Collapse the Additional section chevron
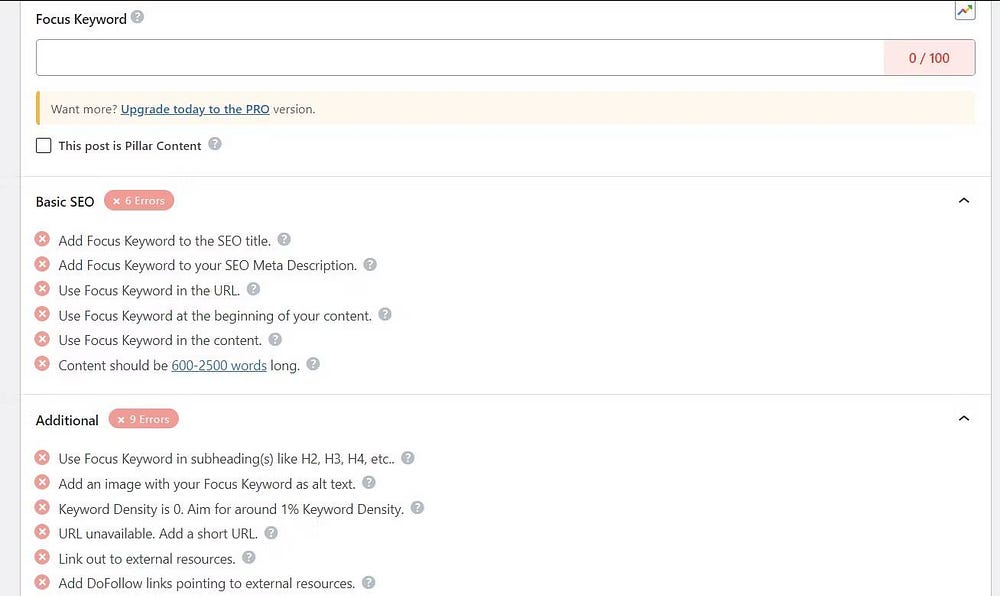 tap(964, 419)
